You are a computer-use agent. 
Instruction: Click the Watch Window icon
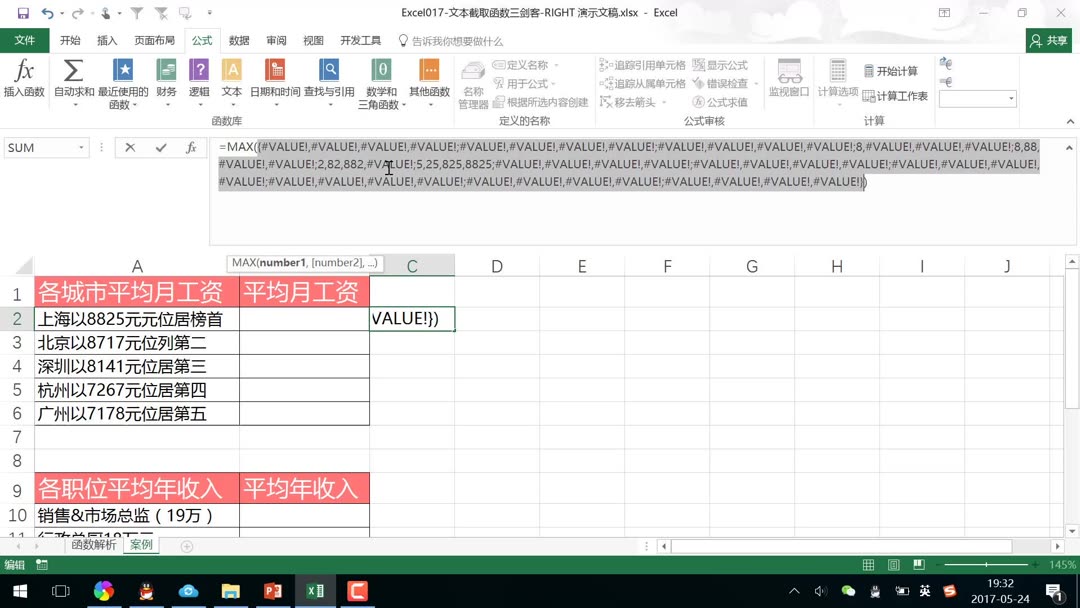point(788,82)
